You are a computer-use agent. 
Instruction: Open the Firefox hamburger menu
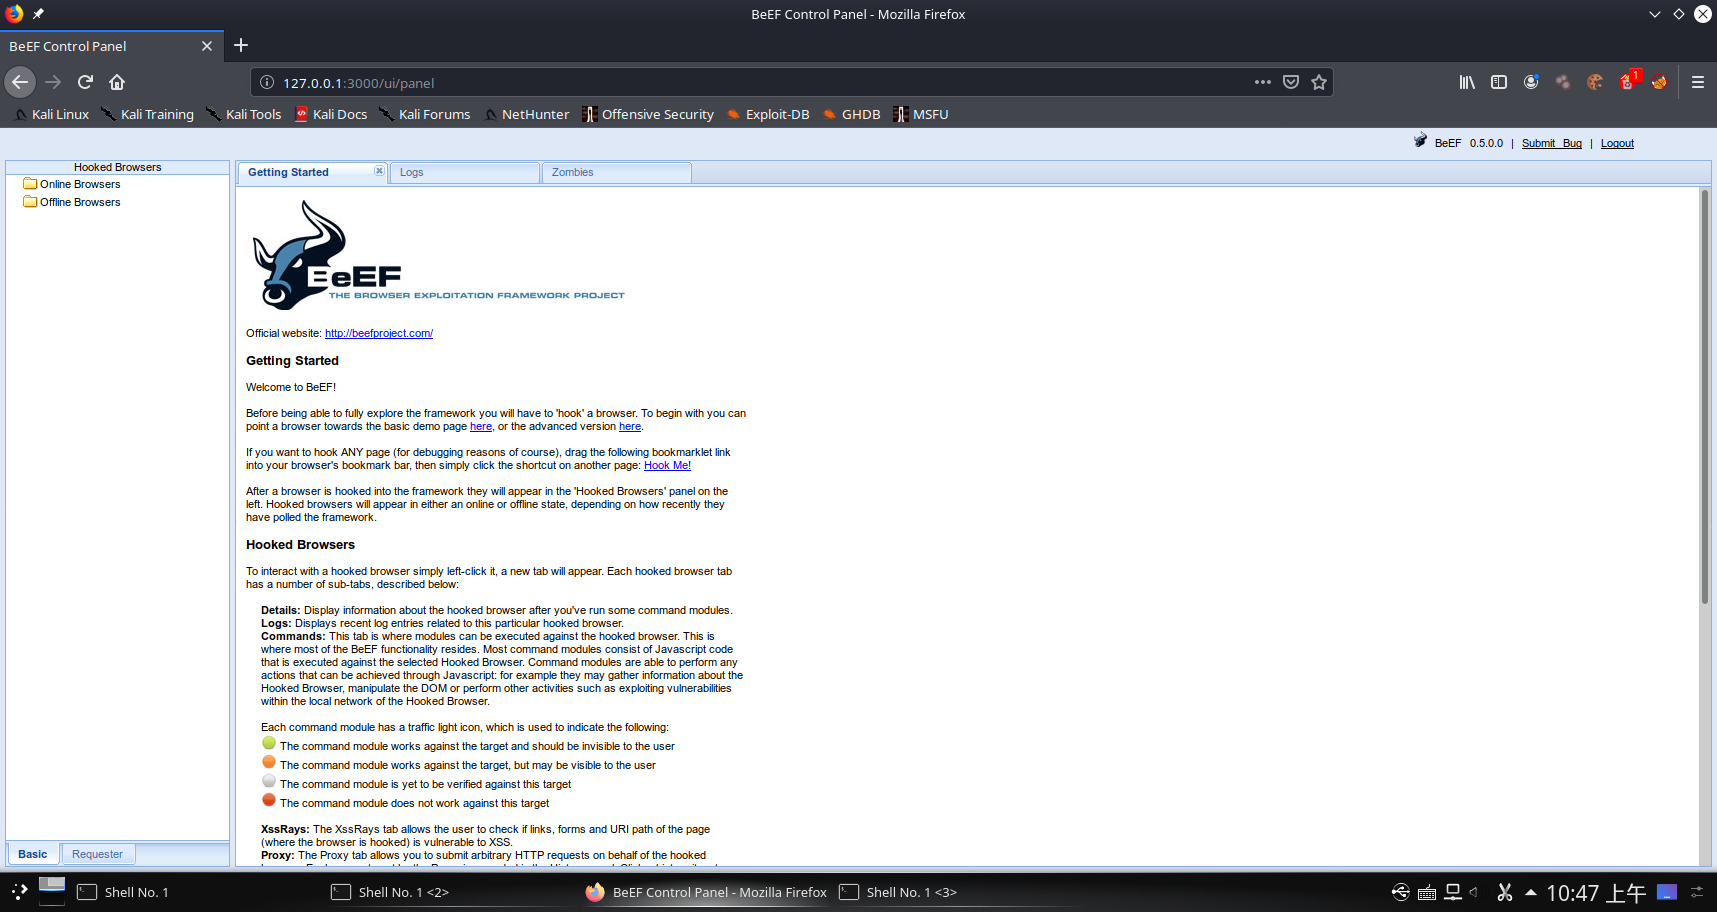pos(1697,82)
